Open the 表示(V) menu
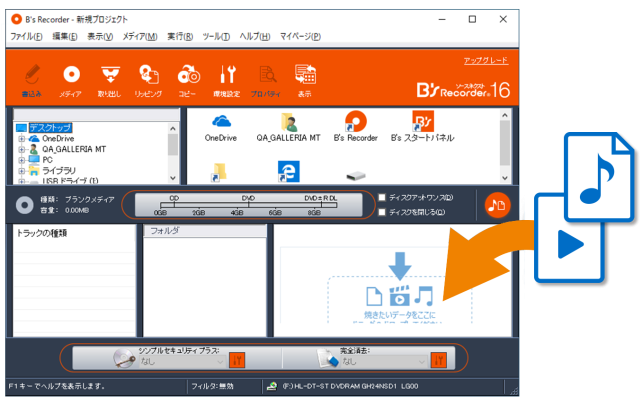The width and height of the screenshot is (642, 405). pyautogui.click(x=100, y=36)
